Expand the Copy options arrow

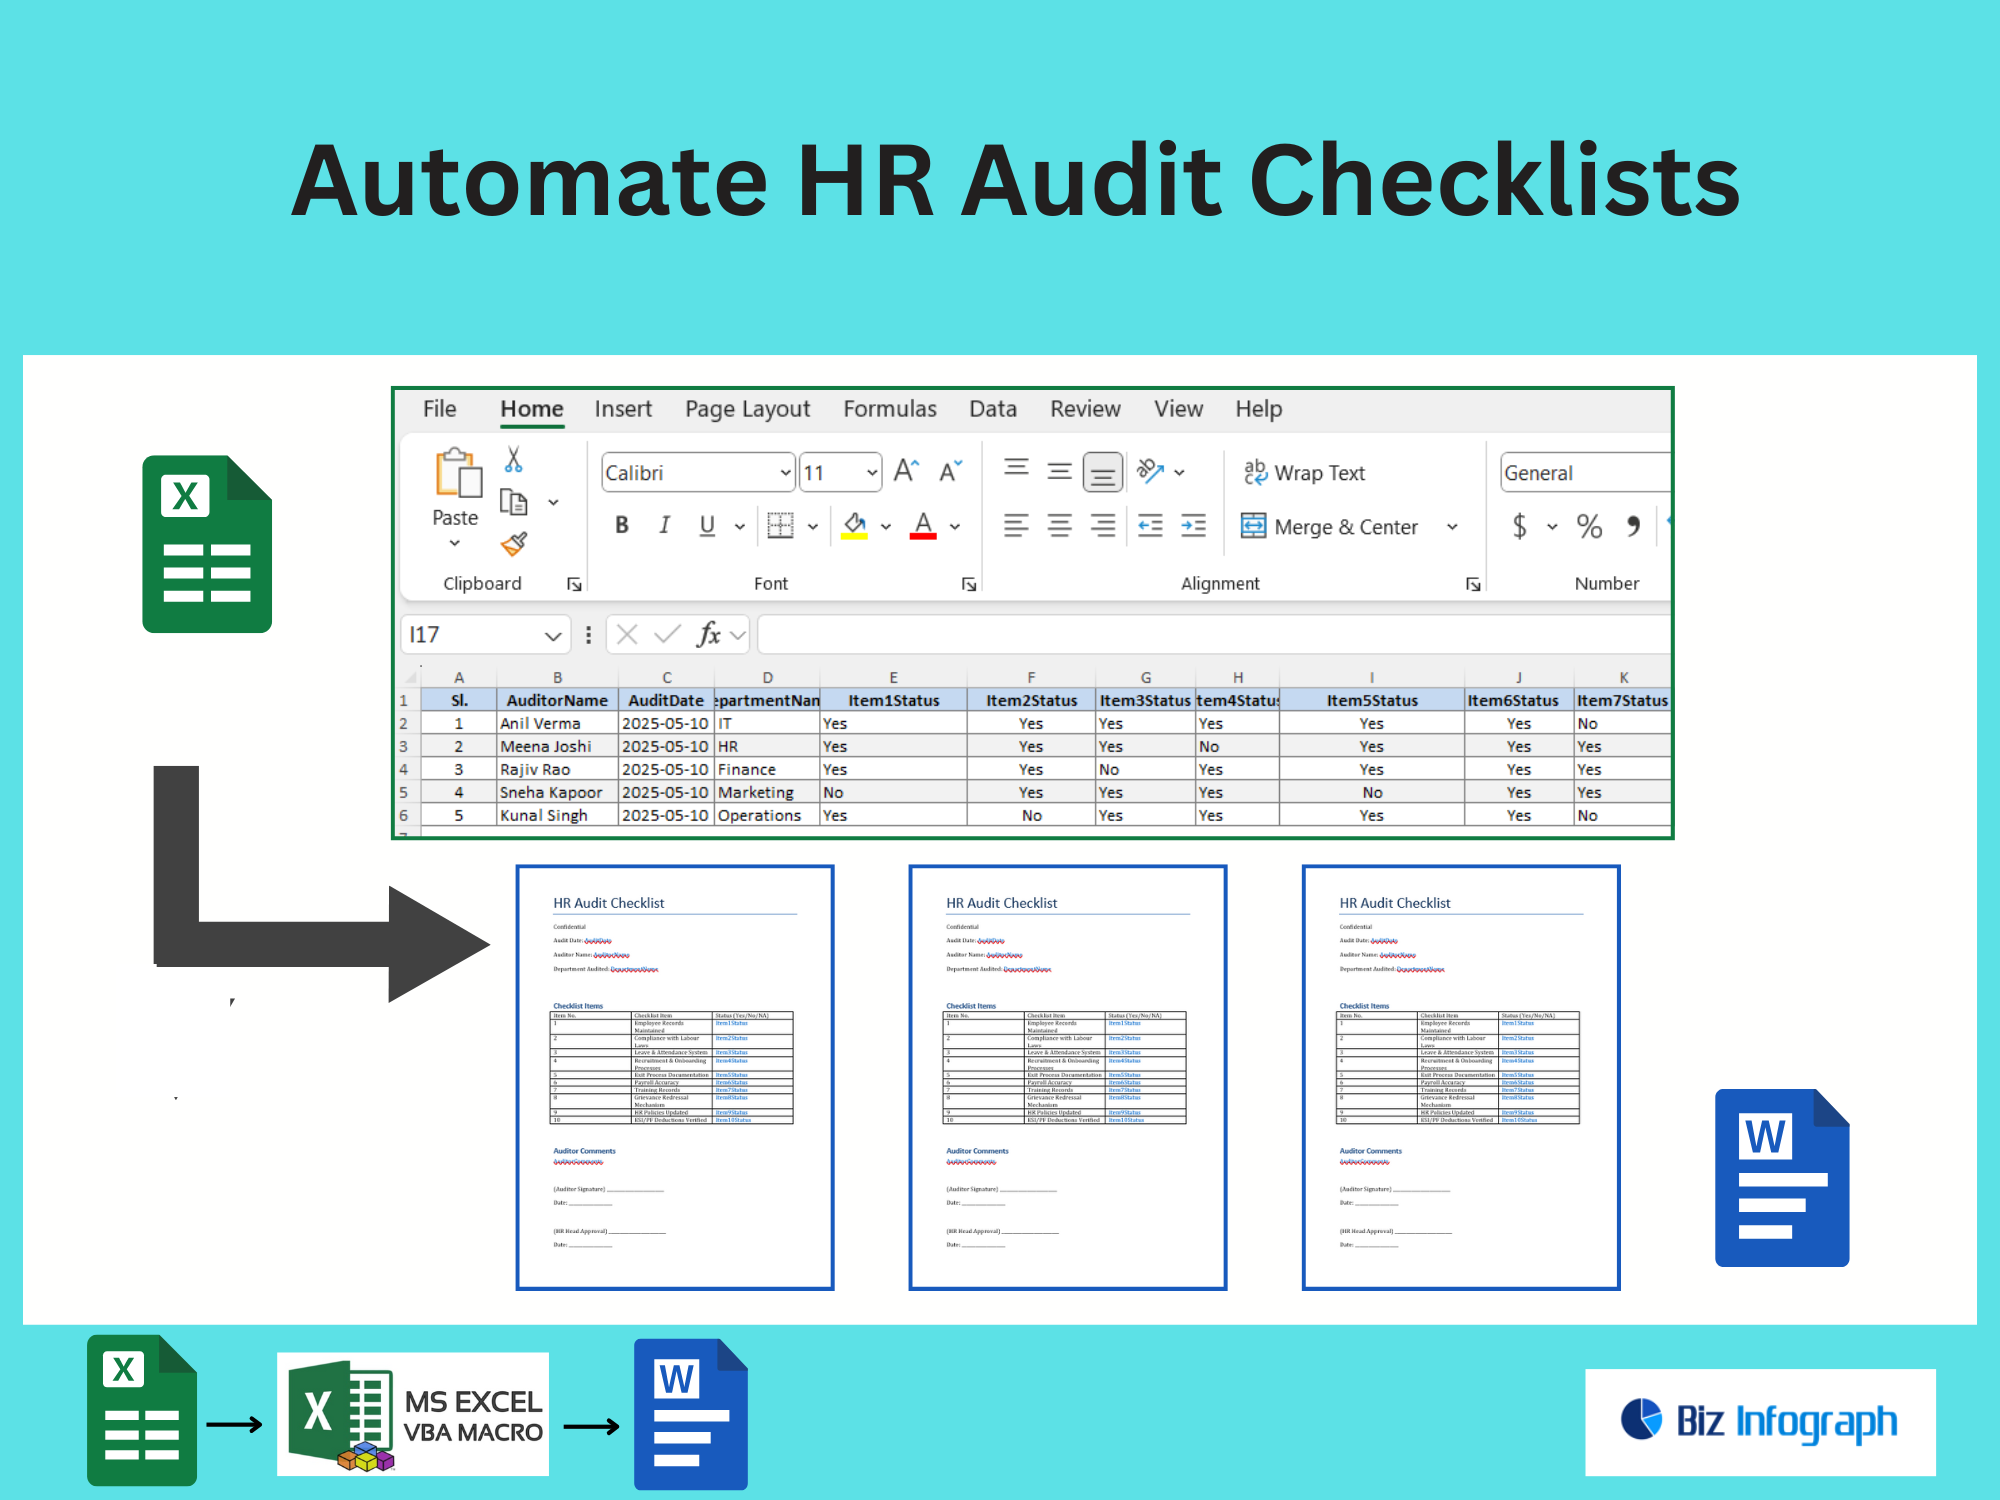pyautogui.click(x=553, y=502)
